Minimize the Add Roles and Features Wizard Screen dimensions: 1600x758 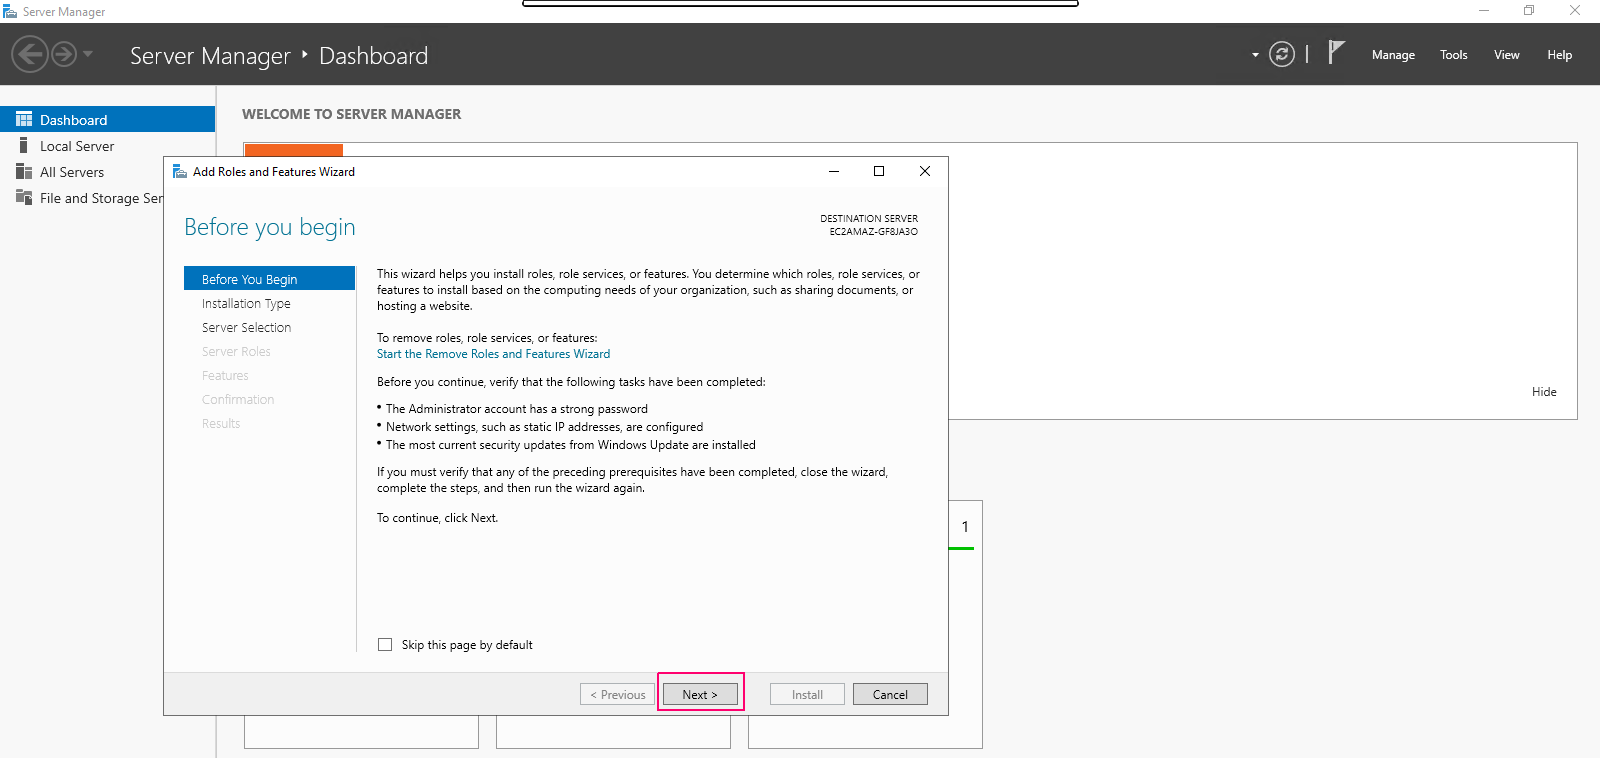click(834, 171)
